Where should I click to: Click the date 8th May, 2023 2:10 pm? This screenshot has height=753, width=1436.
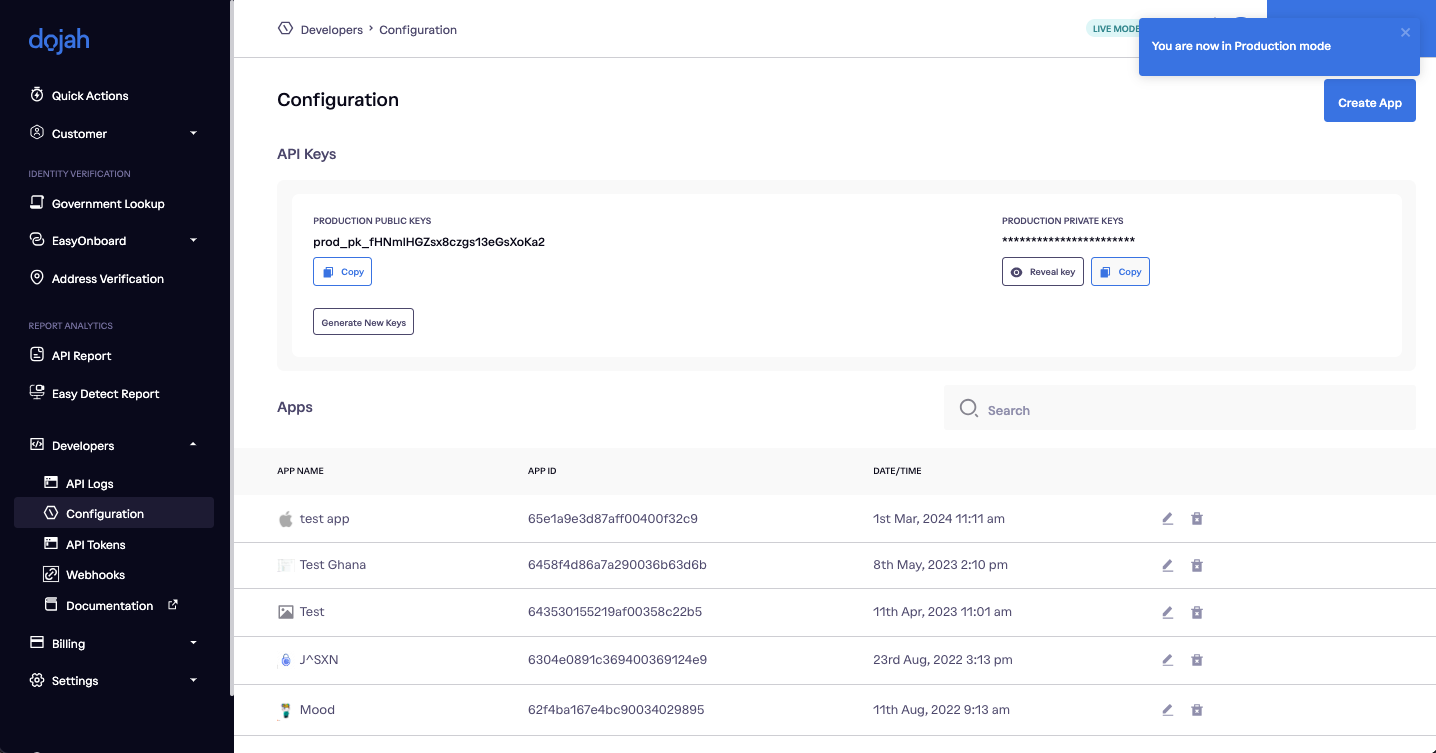coord(940,565)
